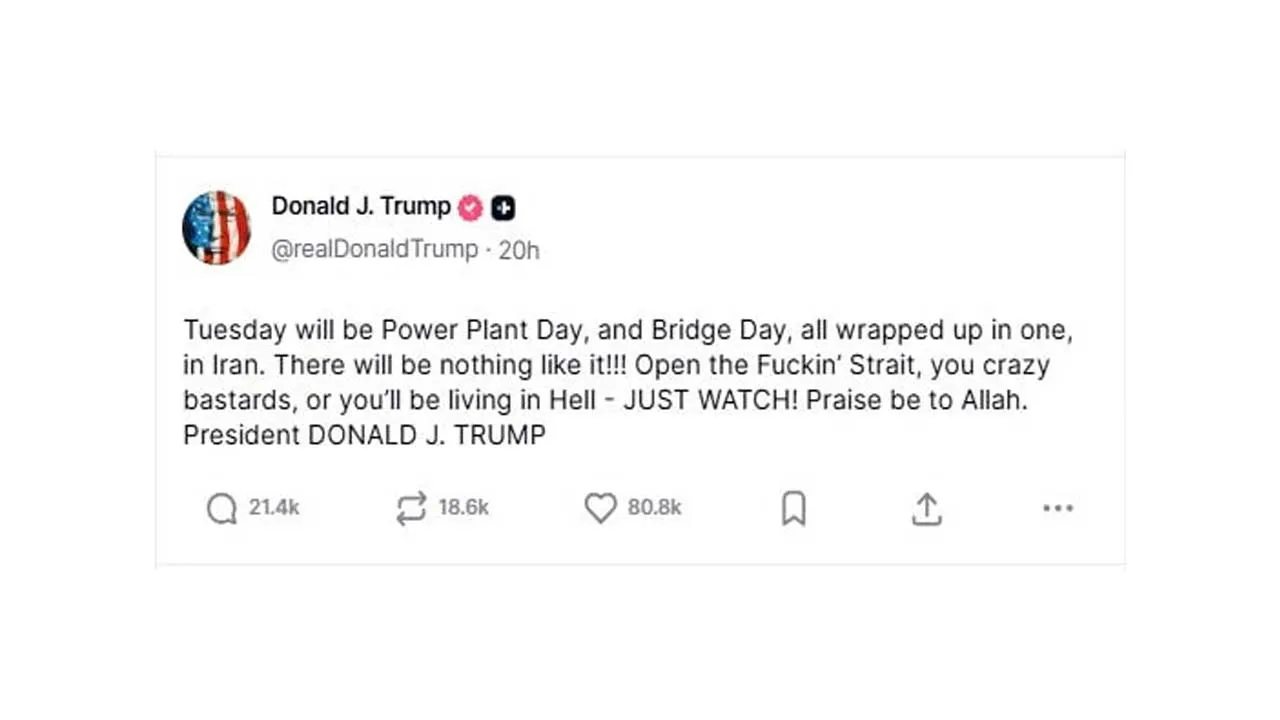
Task: View the 21.4k replies count
Action: (273, 508)
